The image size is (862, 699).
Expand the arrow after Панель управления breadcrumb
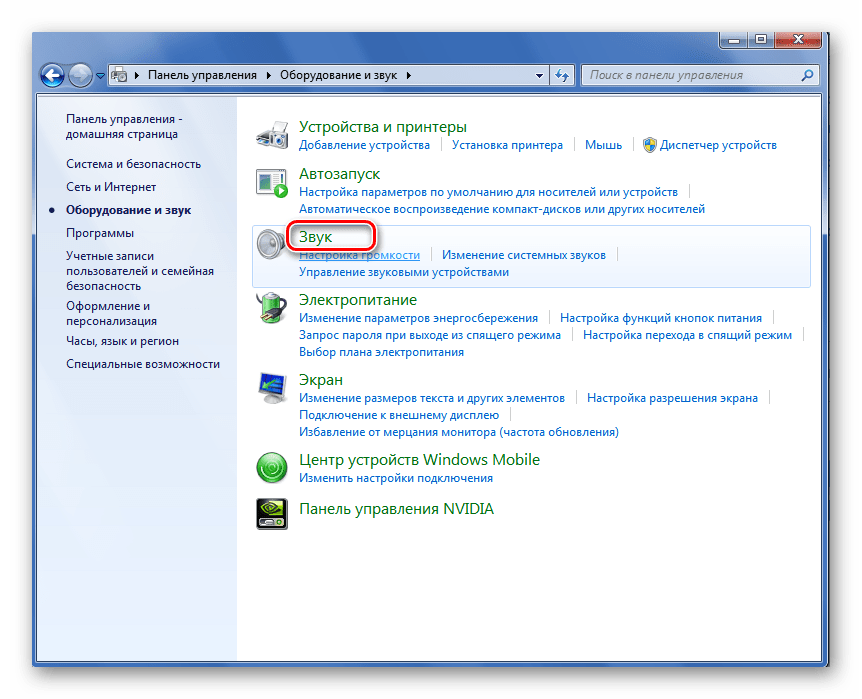(x=267, y=75)
